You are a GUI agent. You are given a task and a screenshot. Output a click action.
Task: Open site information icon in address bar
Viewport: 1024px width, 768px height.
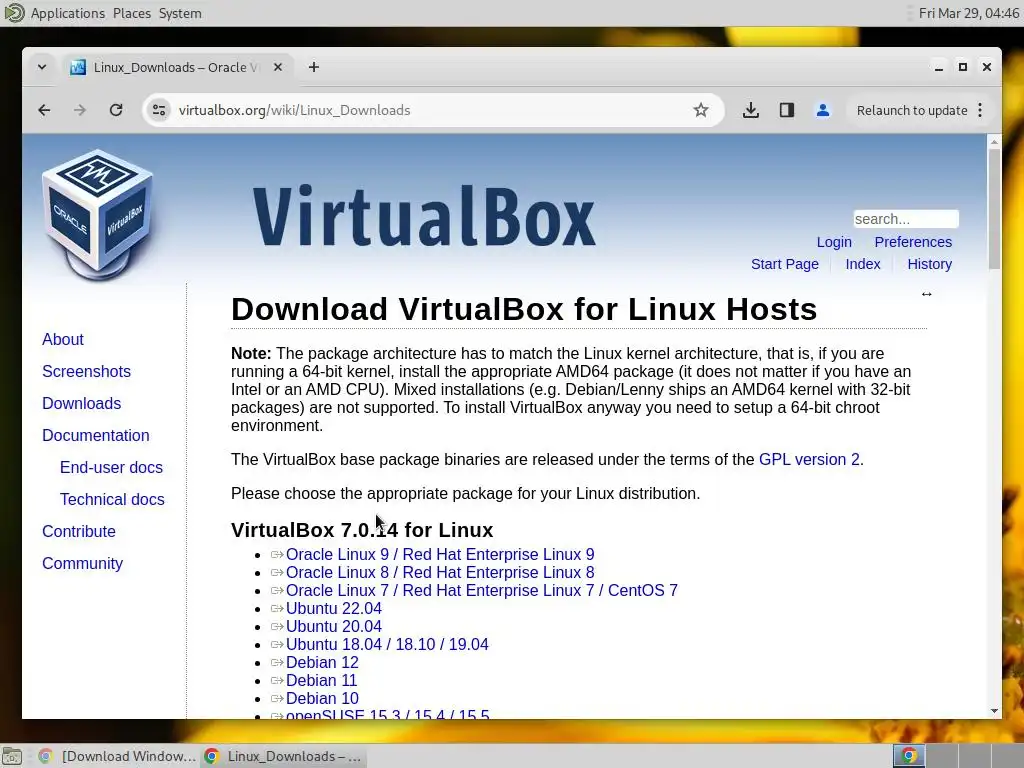point(159,110)
